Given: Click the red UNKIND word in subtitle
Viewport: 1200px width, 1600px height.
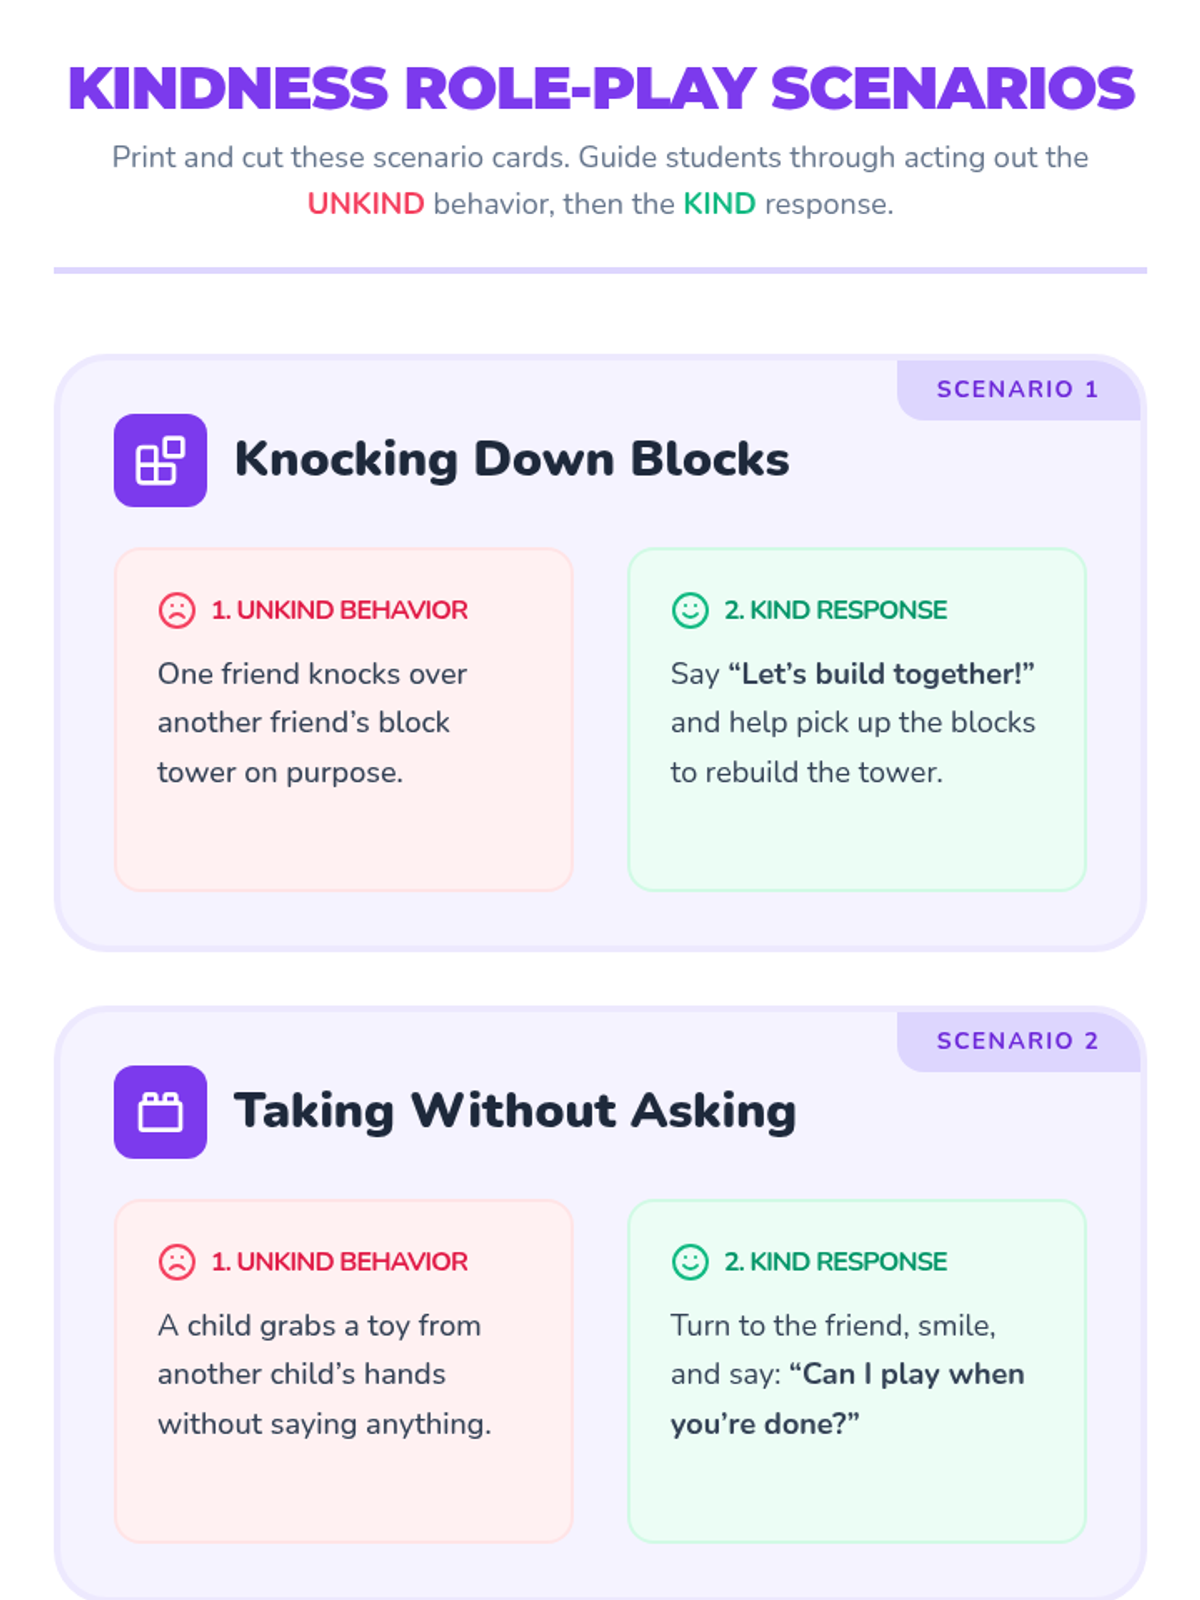Looking at the screenshot, I should 366,204.
